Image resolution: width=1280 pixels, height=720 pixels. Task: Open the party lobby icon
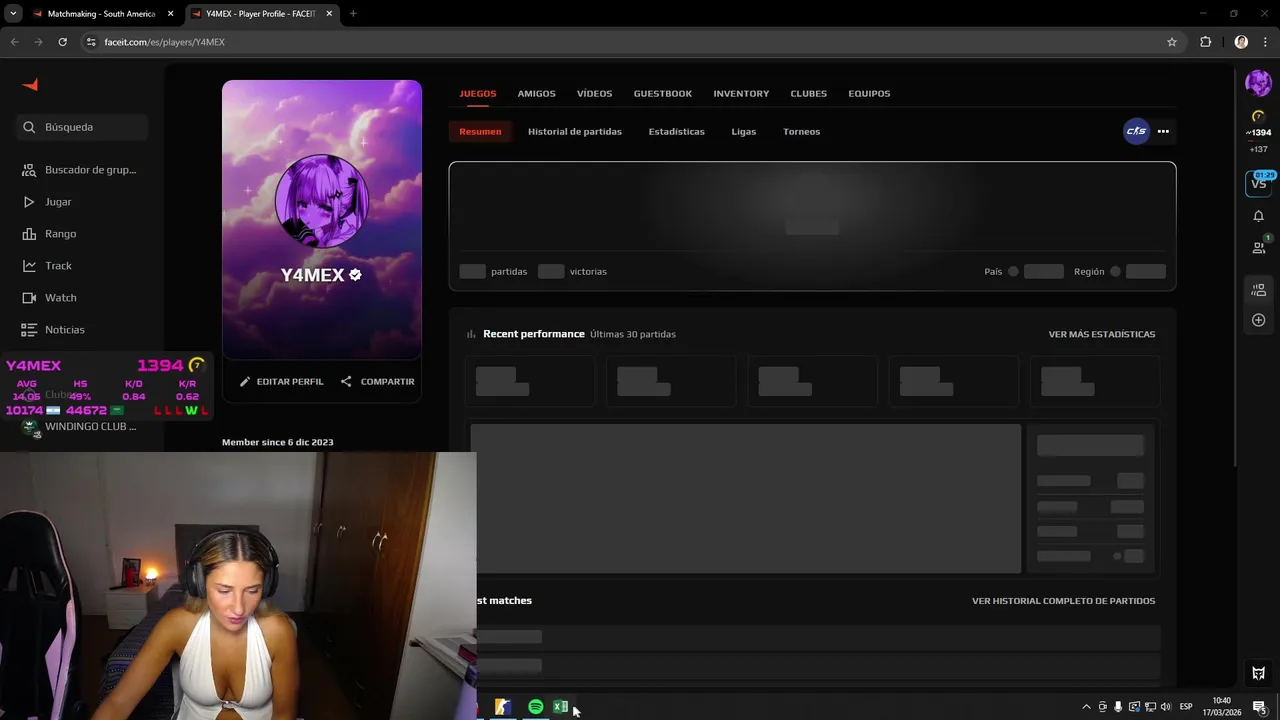click(1258, 290)
